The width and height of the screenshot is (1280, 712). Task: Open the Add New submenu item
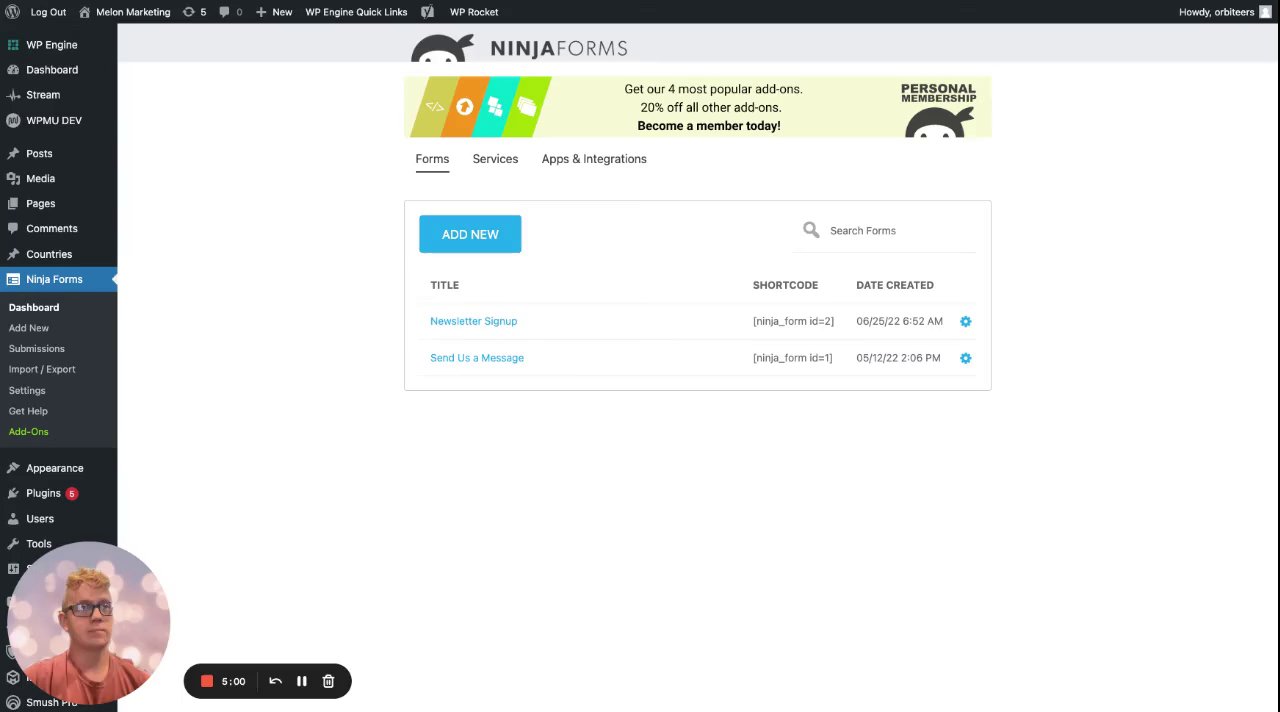(29, 328)
